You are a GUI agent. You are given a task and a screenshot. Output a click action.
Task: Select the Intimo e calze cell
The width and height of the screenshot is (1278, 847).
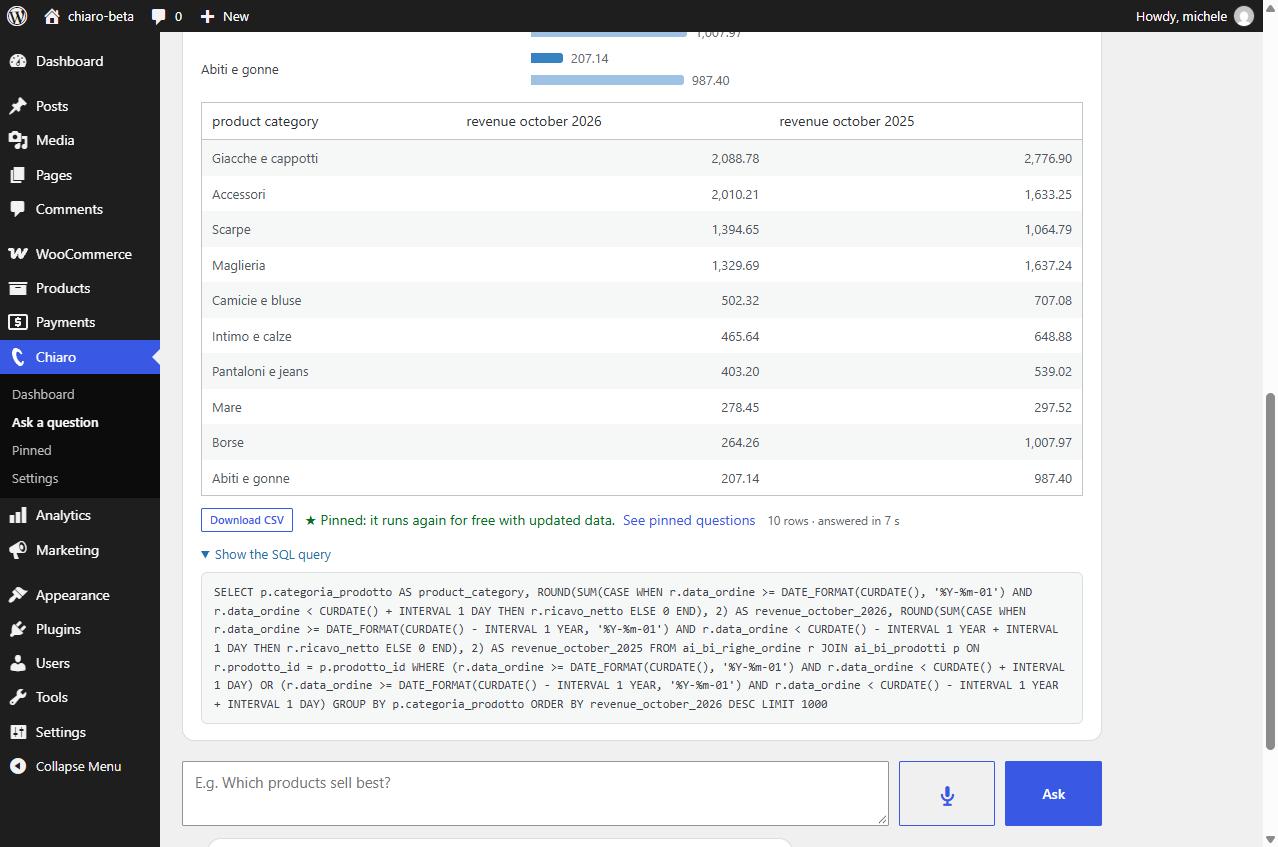[x=252, y=336]
